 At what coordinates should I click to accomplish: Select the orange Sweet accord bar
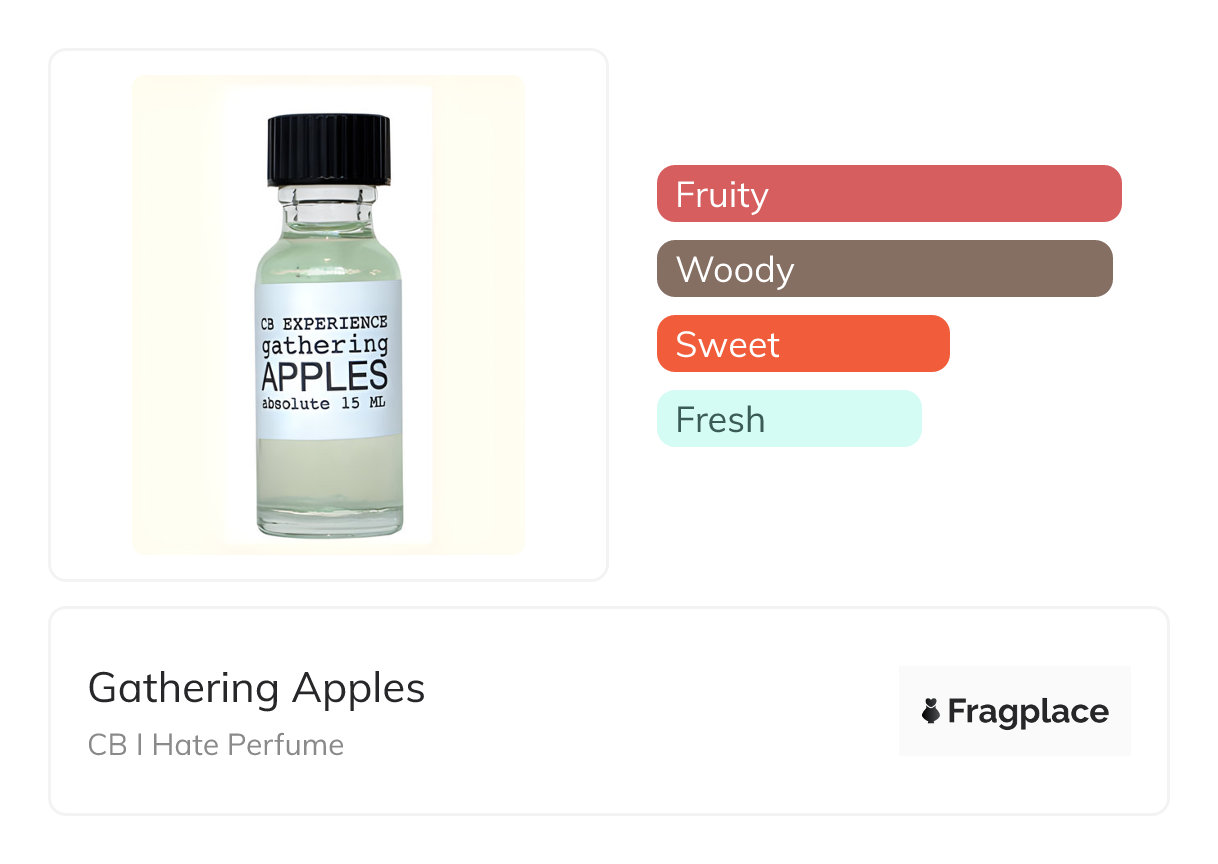802,344
